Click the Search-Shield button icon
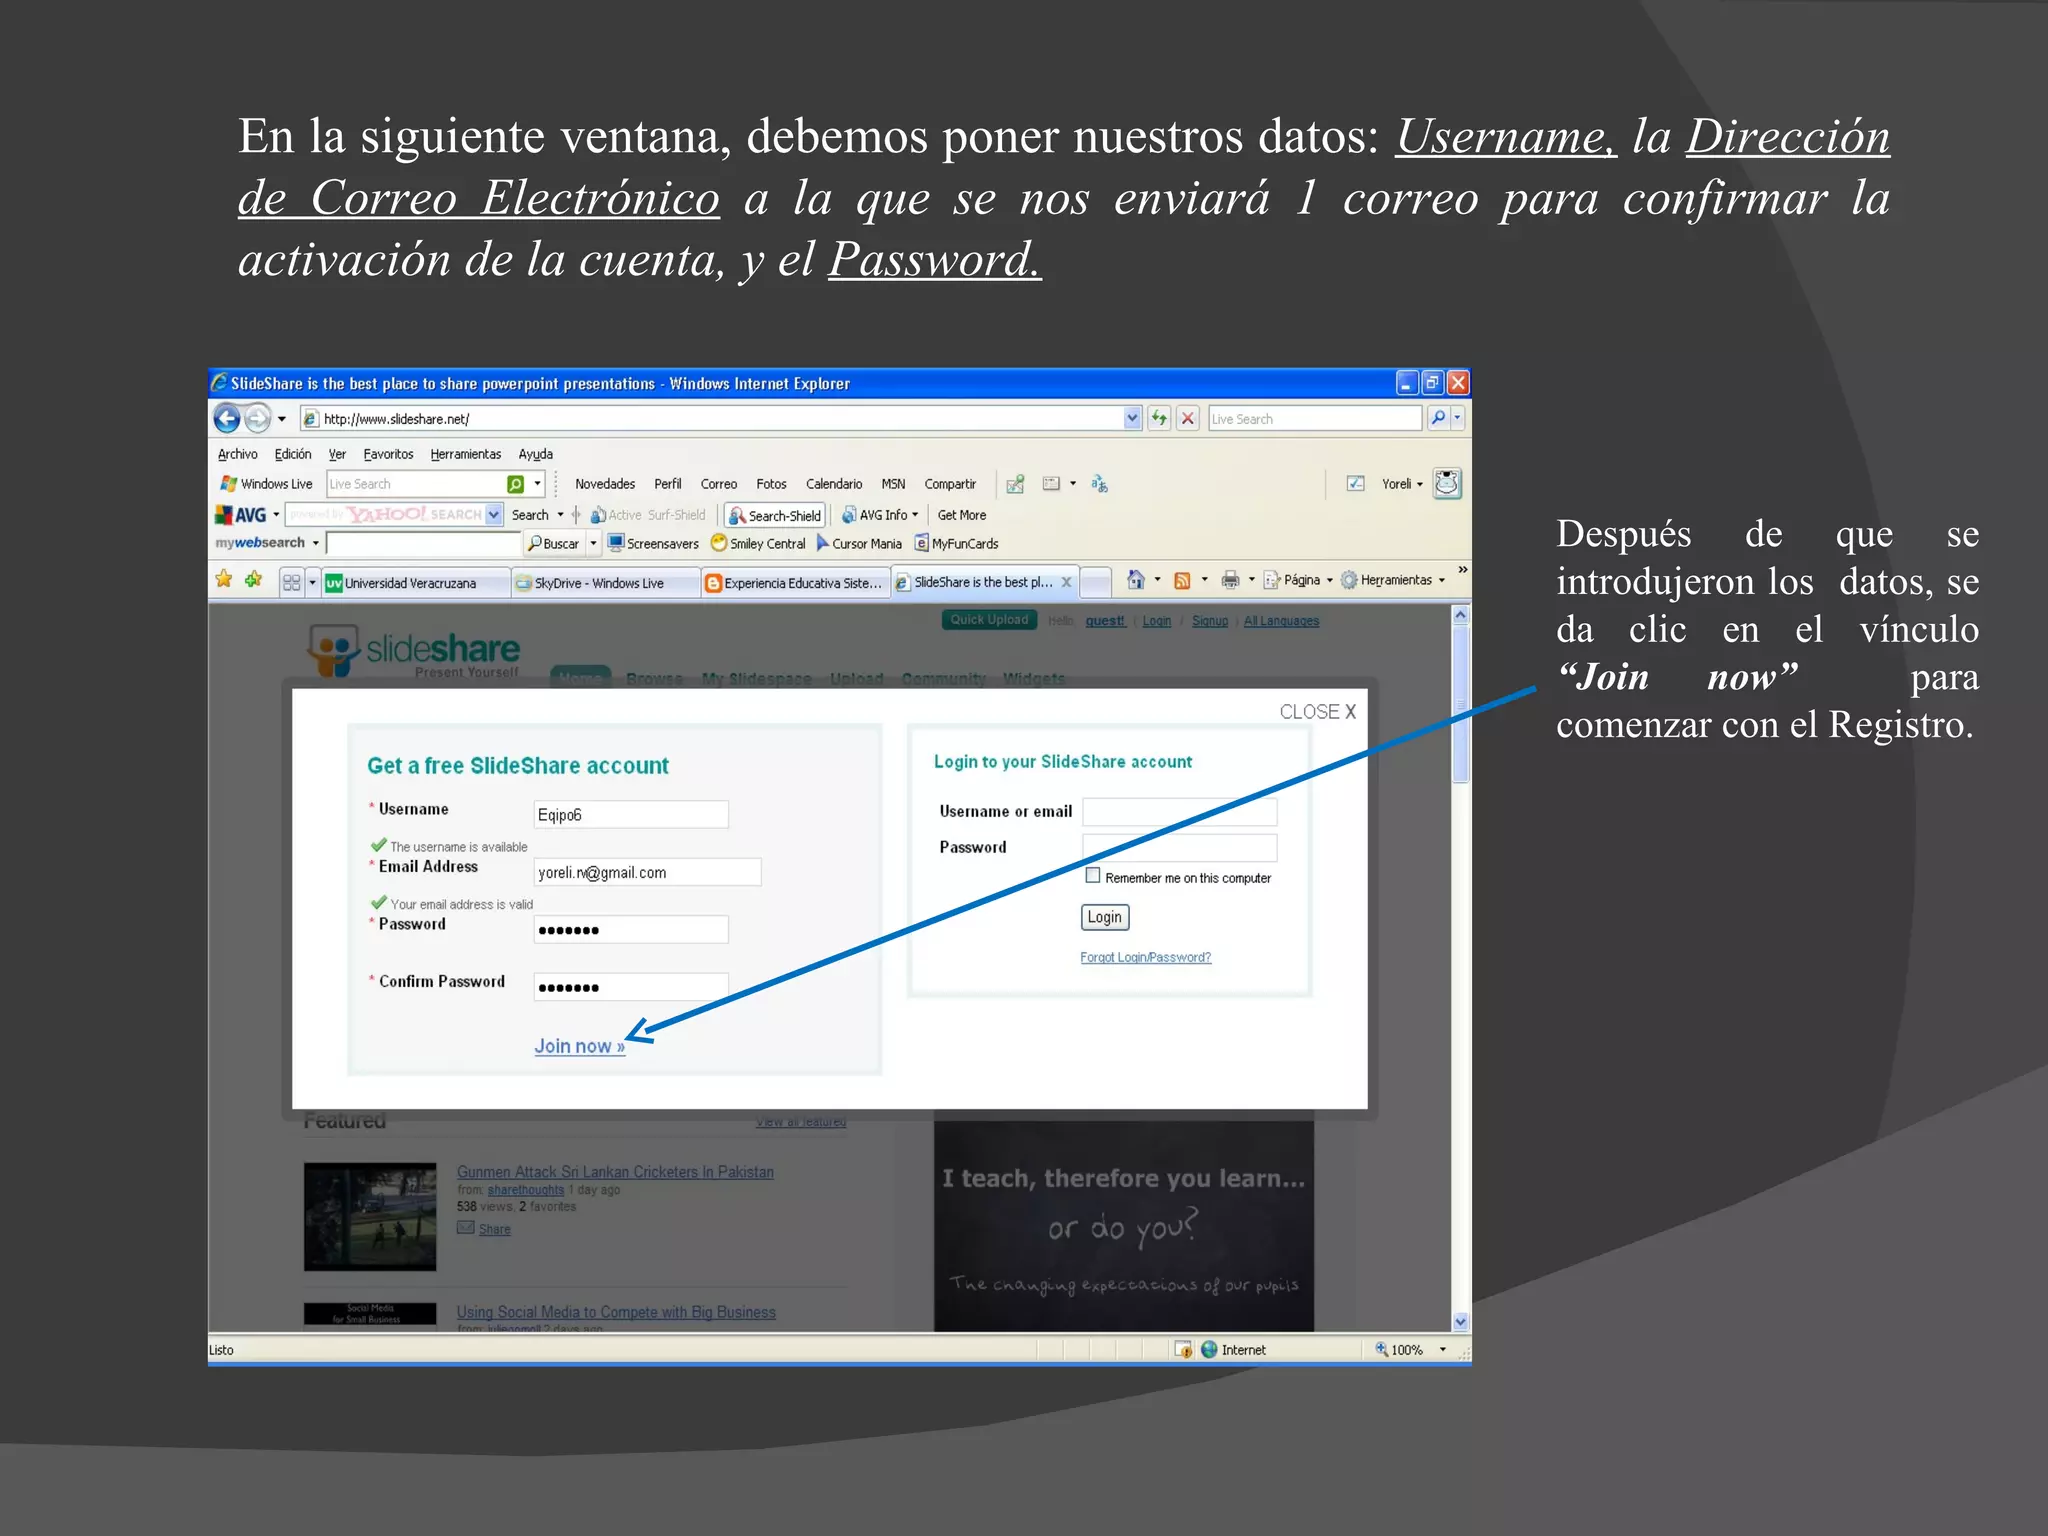2048x1536 pixels. (x=737, y=515)
